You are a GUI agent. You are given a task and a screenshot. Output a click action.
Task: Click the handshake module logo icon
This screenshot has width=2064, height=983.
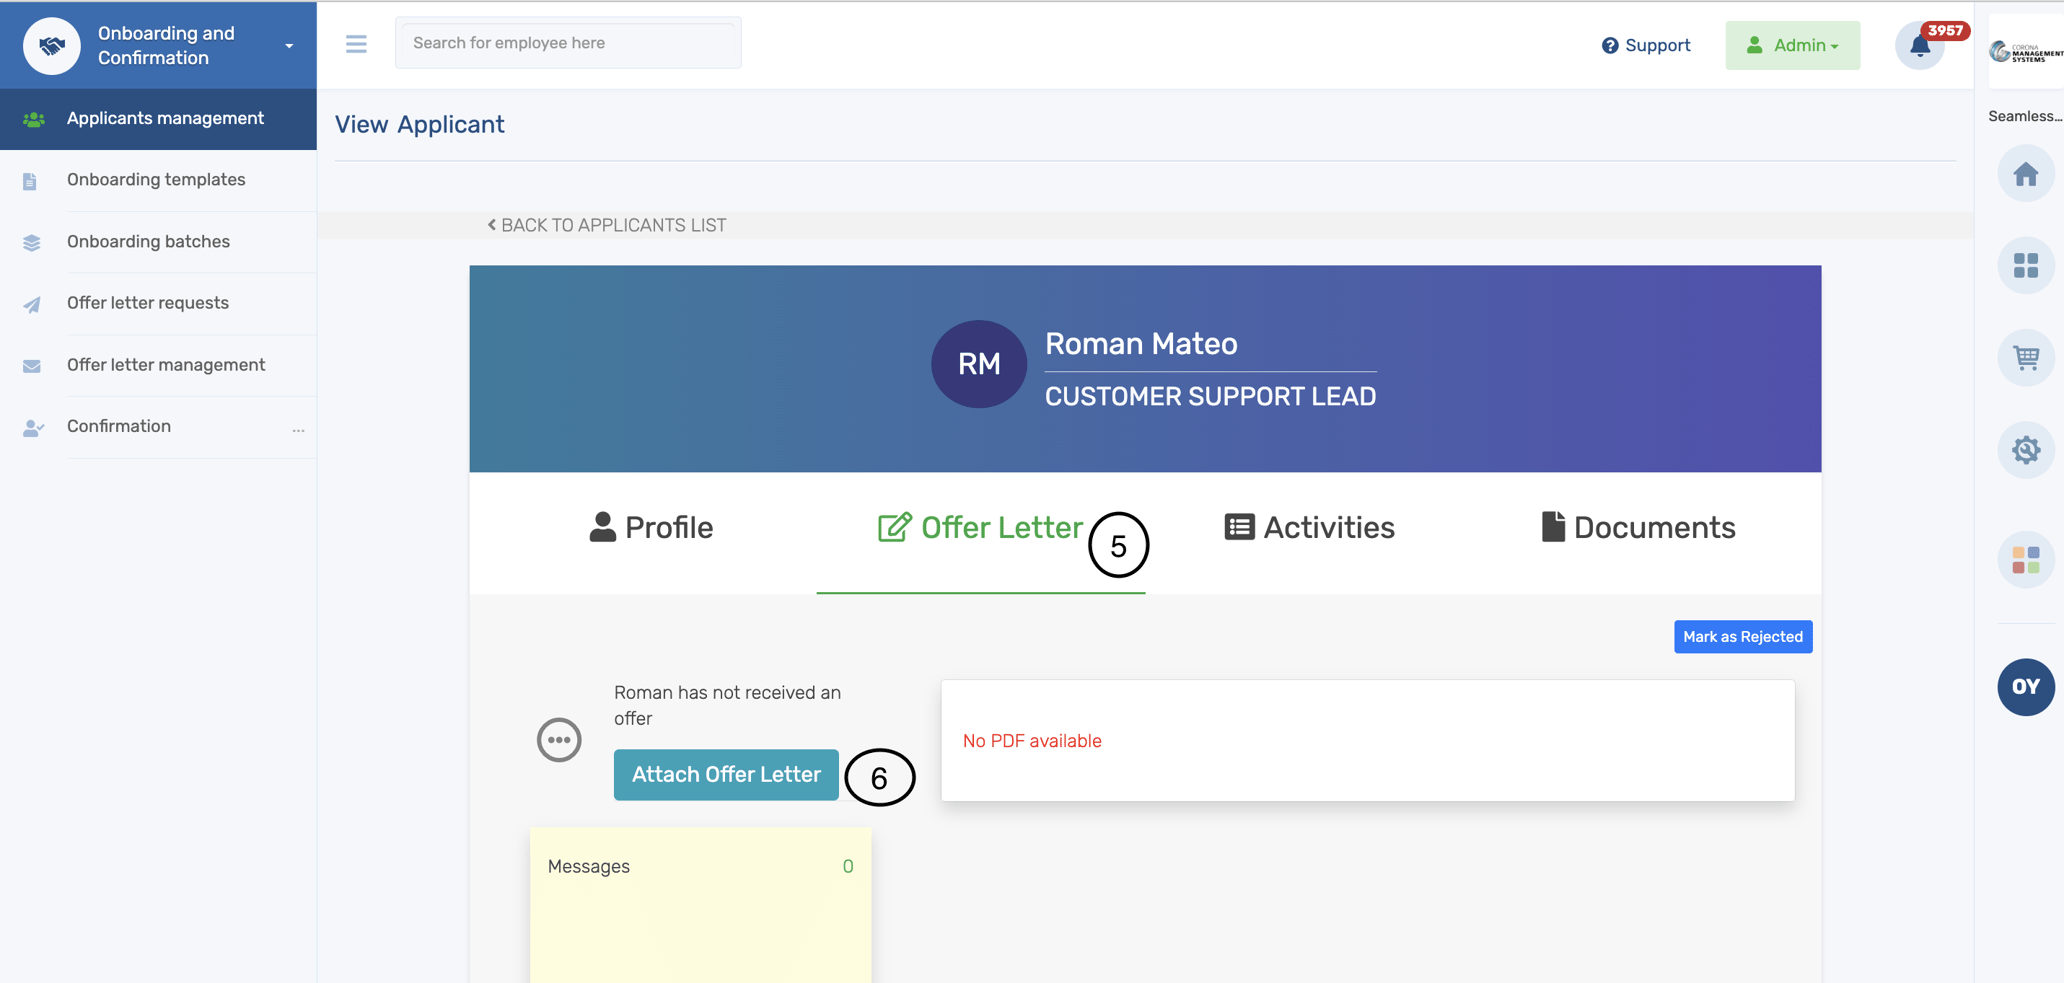click(52, 46)
